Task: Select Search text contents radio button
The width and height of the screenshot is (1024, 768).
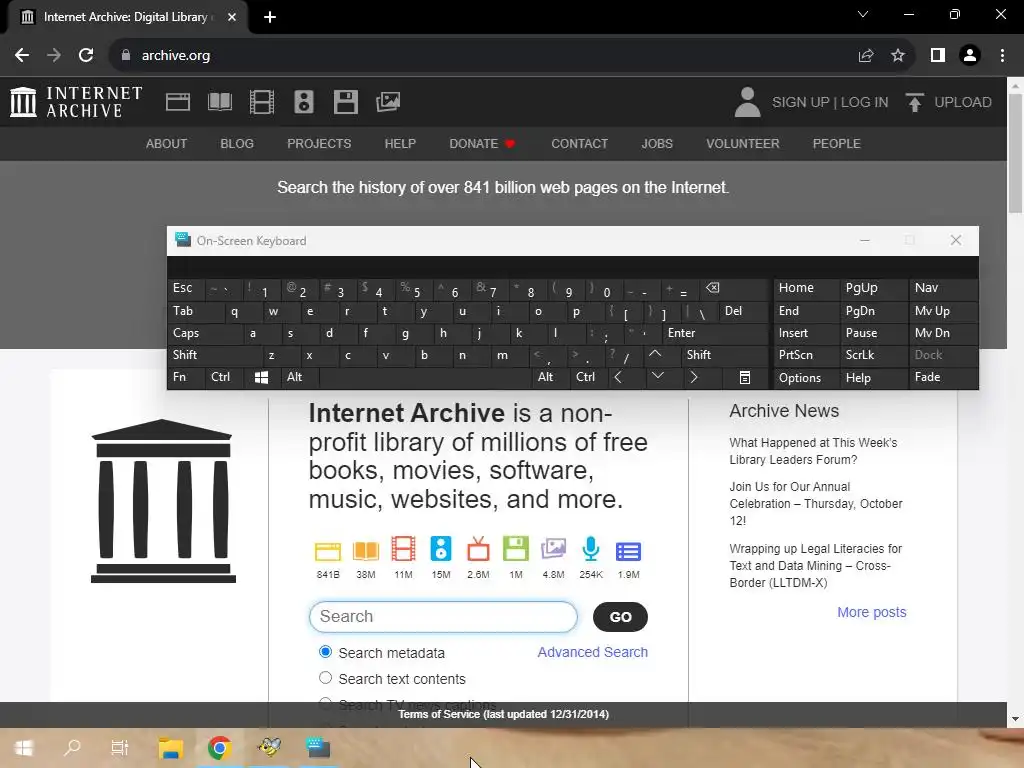Action: click(325, 678)
